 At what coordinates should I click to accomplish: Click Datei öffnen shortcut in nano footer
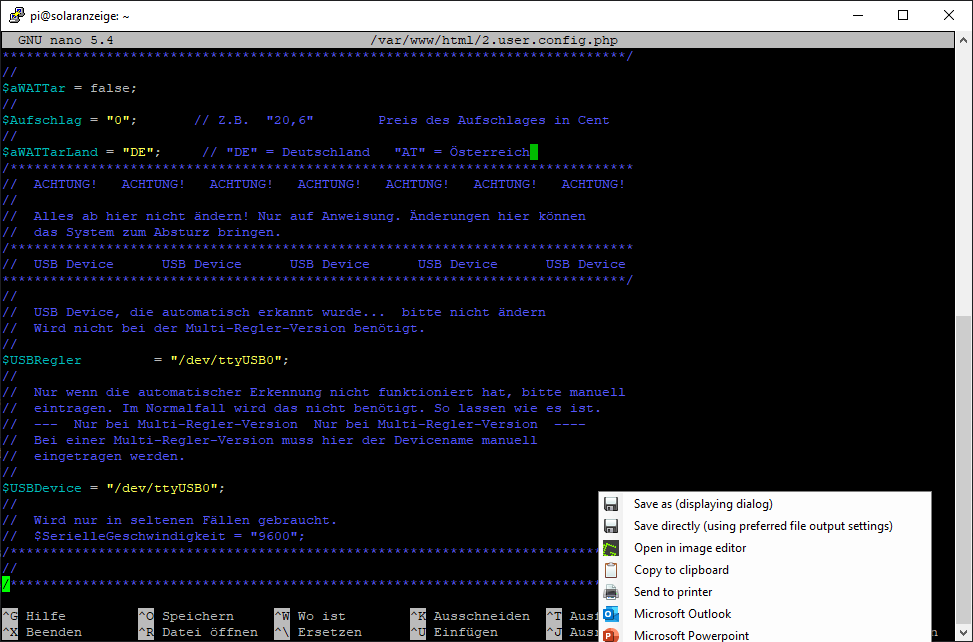[209, 632]
